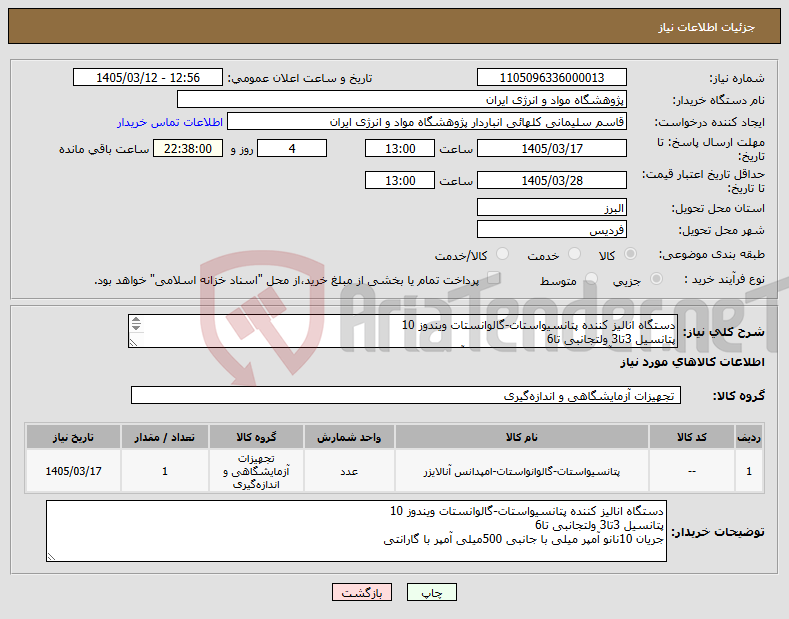Click the unit cell عدد in table
The image size is (789, 619).
(349, 472)
